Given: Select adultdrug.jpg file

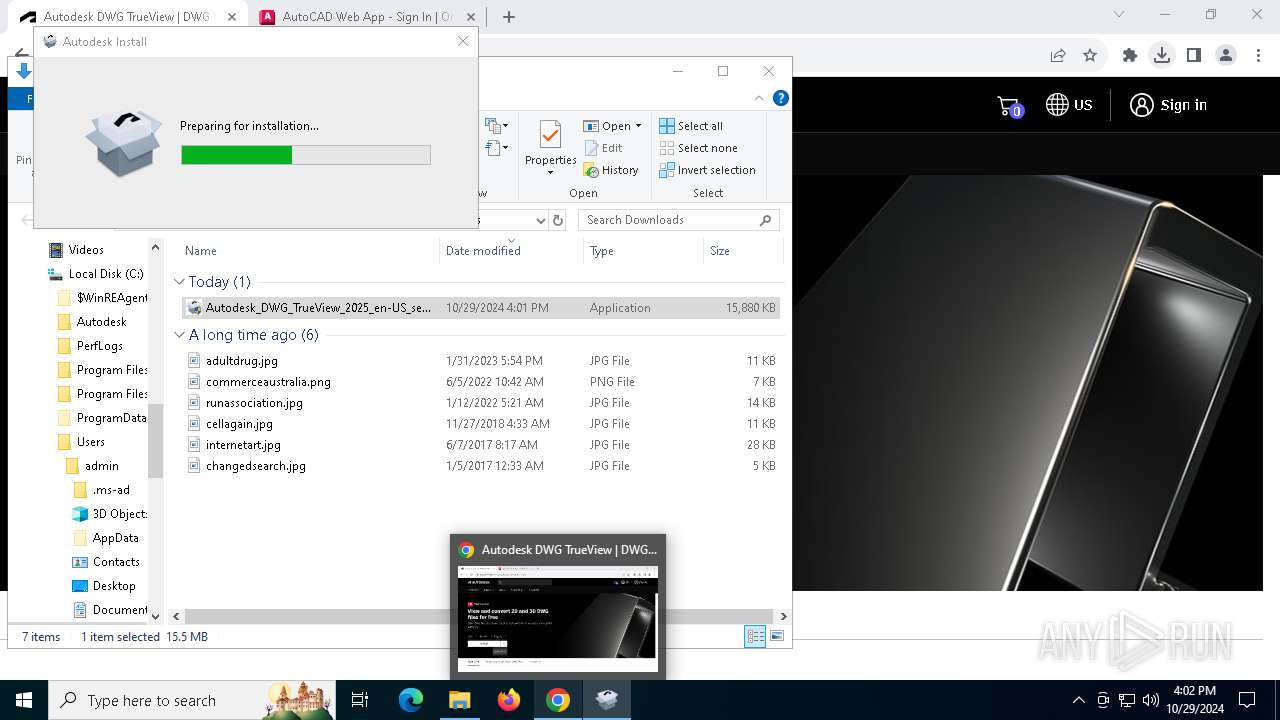Looking at the screenshot, I should pyautogui.click(x=482, y=361).
